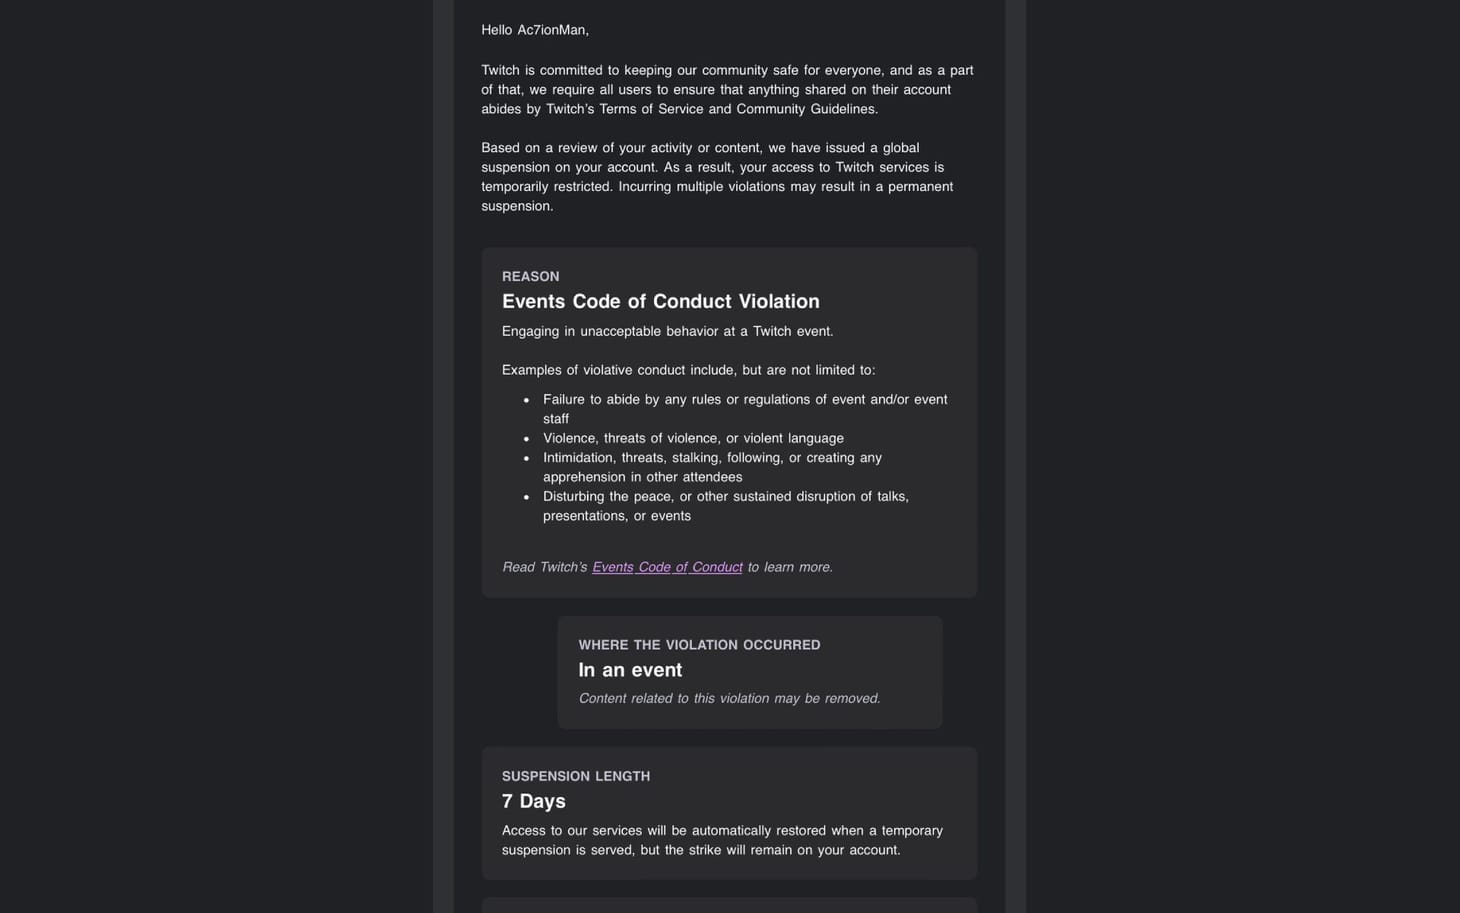The image size is (1460, 913).
Task: Click 'Content related to this violation may be removed'
Action: (x=729, y=698)
